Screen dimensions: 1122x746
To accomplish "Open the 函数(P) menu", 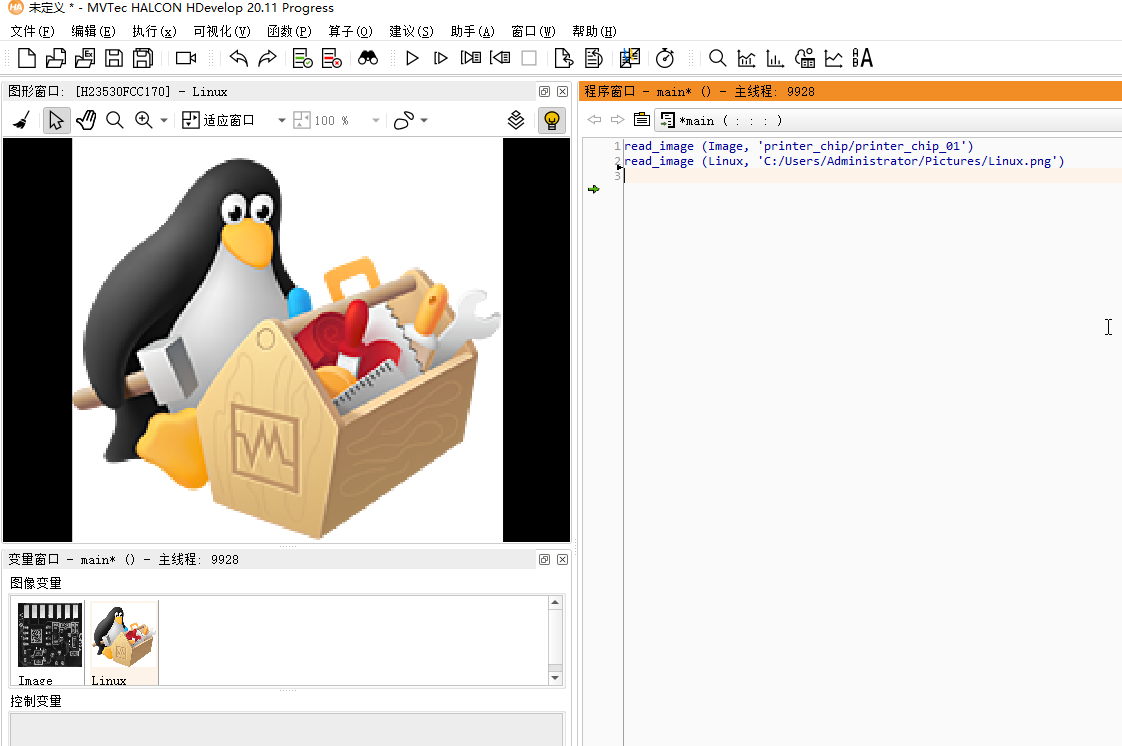I will coord(289,31).
